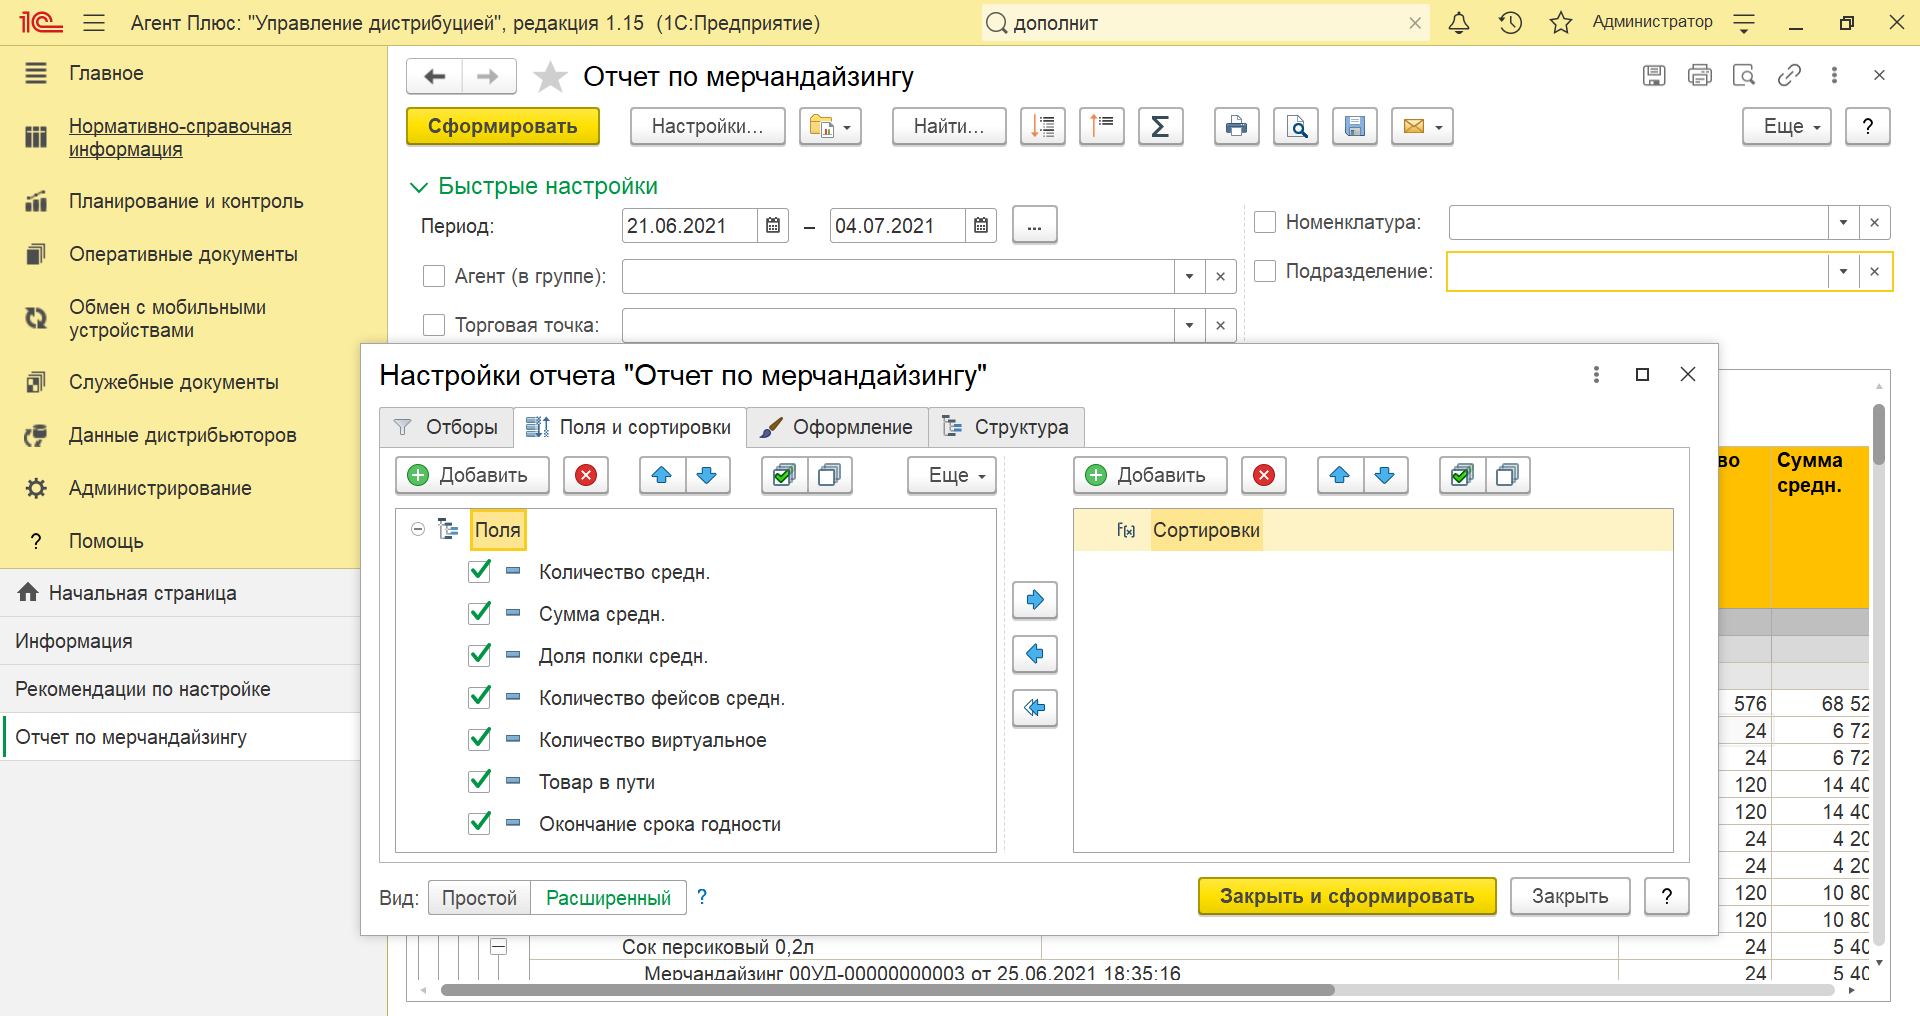Open Оперативные документы section

coord(183,254)
